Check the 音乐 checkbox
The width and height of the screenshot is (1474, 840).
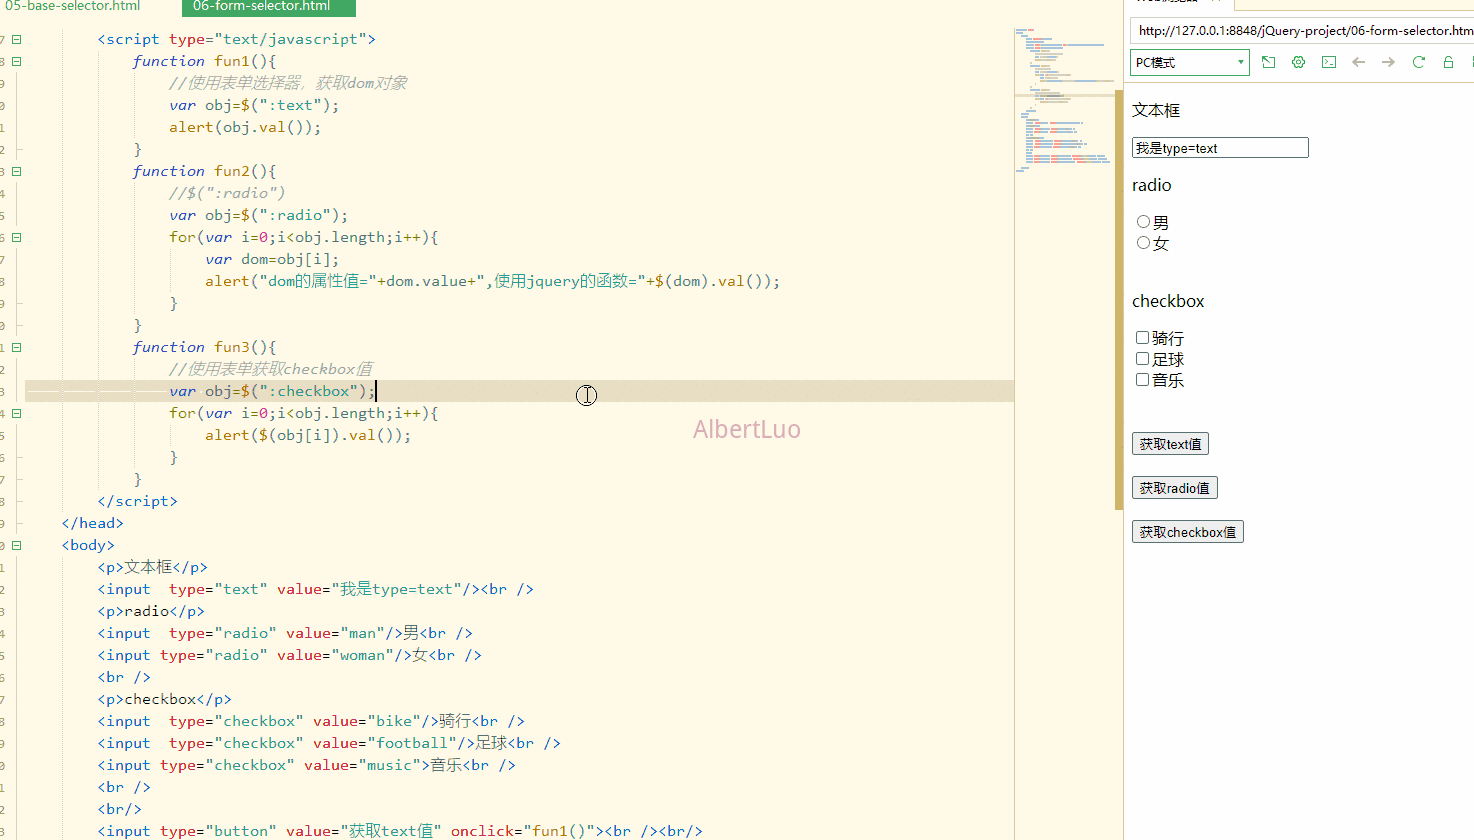point(1142,380)
